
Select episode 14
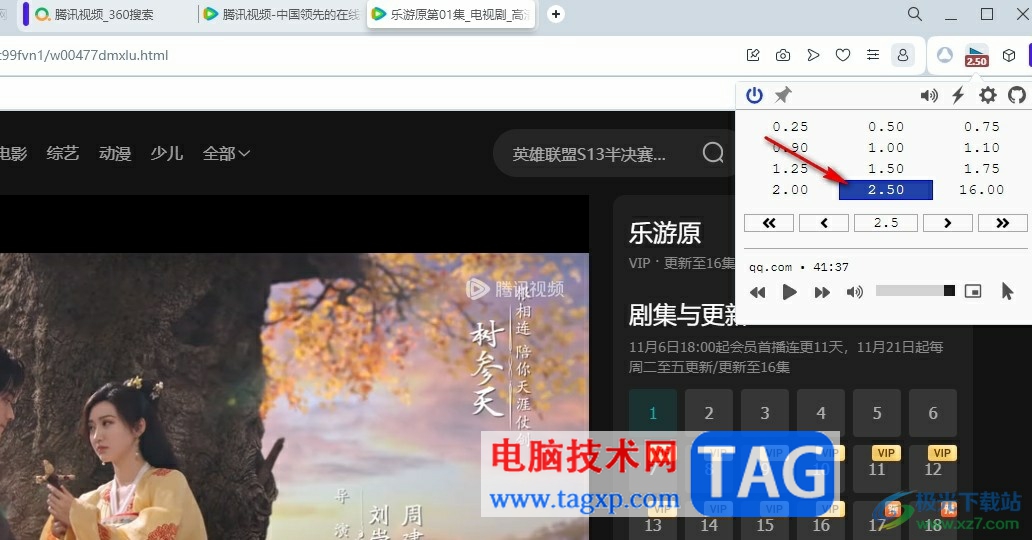(x=709, y=524)
